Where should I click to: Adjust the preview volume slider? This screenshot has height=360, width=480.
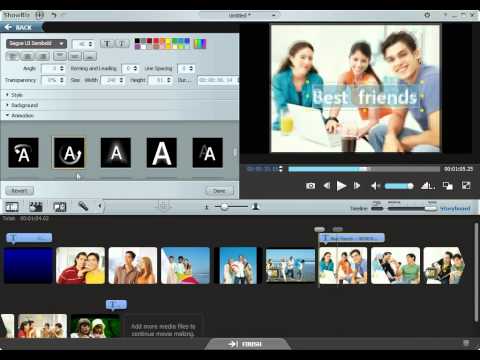[399, 186]
